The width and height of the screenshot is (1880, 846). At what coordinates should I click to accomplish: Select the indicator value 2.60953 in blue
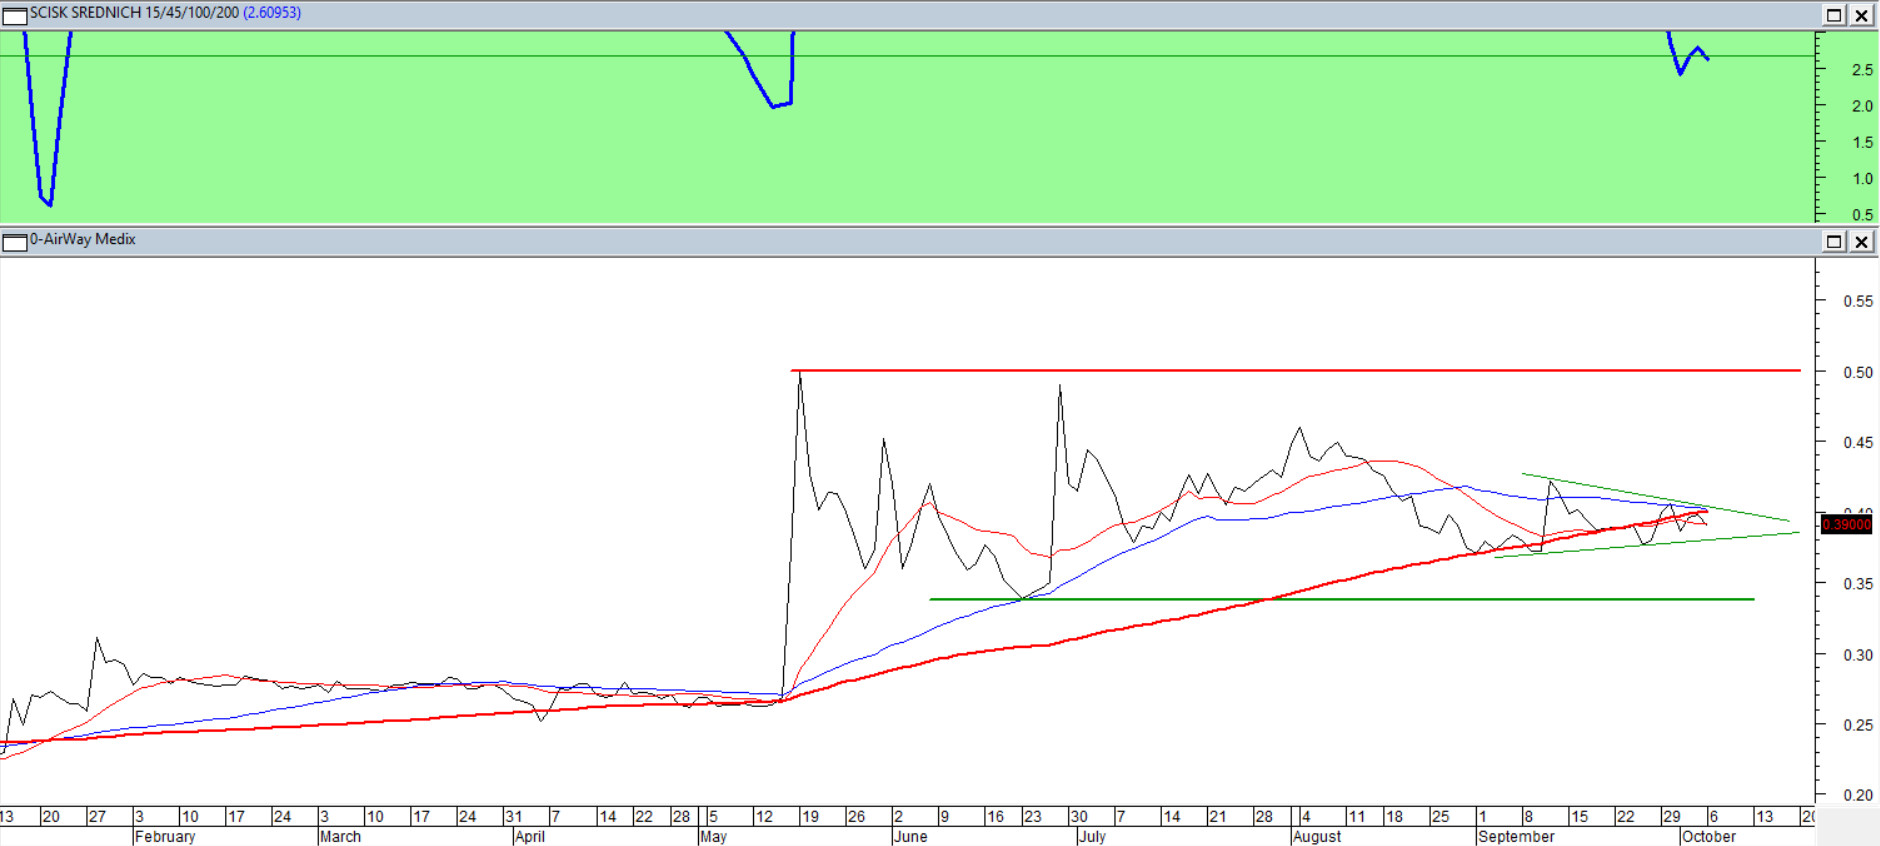pos(272,13)
